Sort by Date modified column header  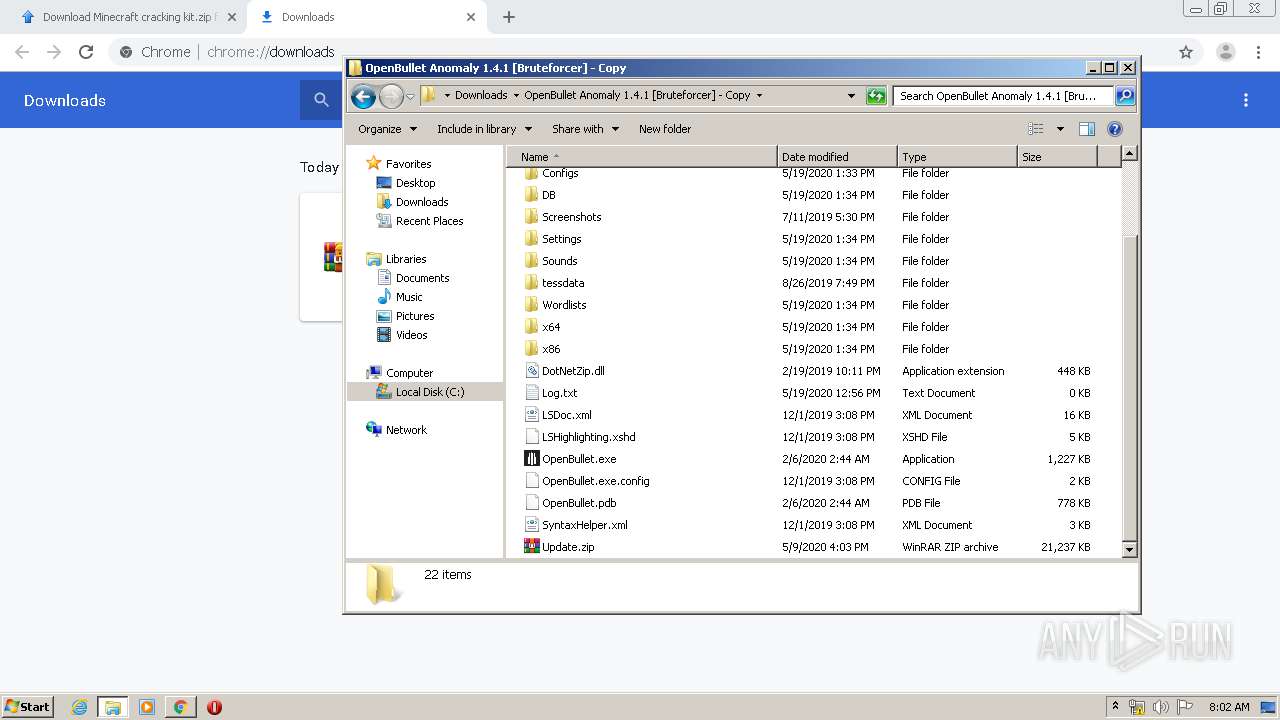(837, 157)
